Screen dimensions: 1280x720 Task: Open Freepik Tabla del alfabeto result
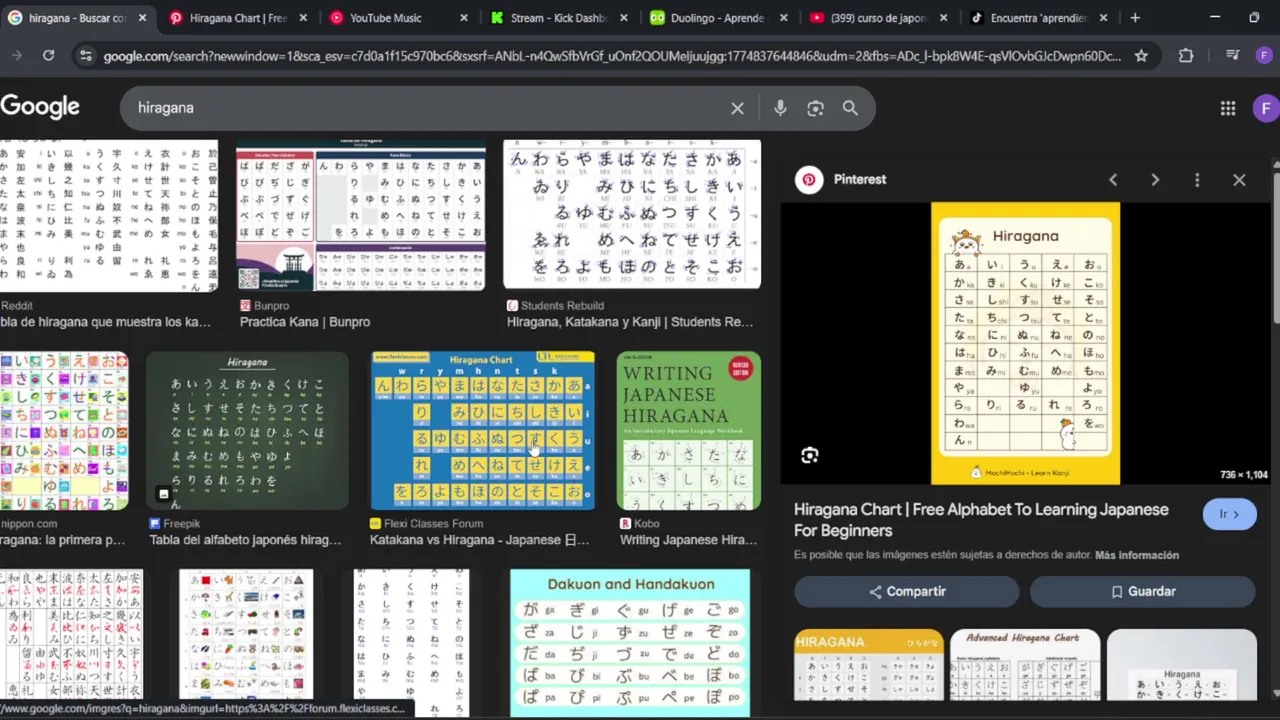[245, 540]
